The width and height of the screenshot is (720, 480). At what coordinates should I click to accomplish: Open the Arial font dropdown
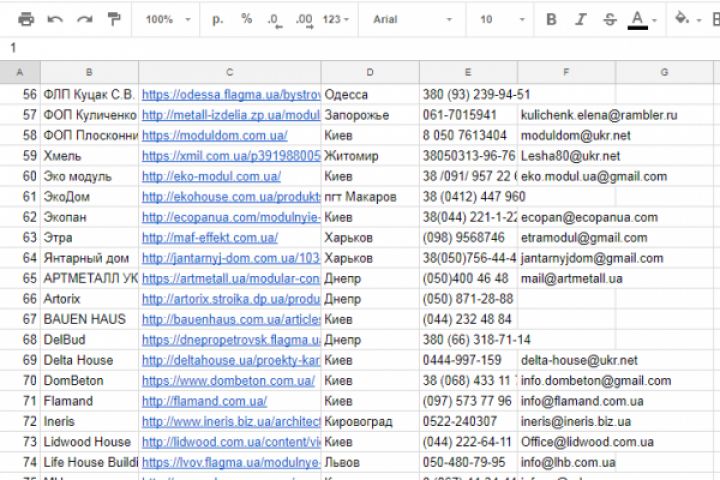pyautogui.click(x=412, y=19)
